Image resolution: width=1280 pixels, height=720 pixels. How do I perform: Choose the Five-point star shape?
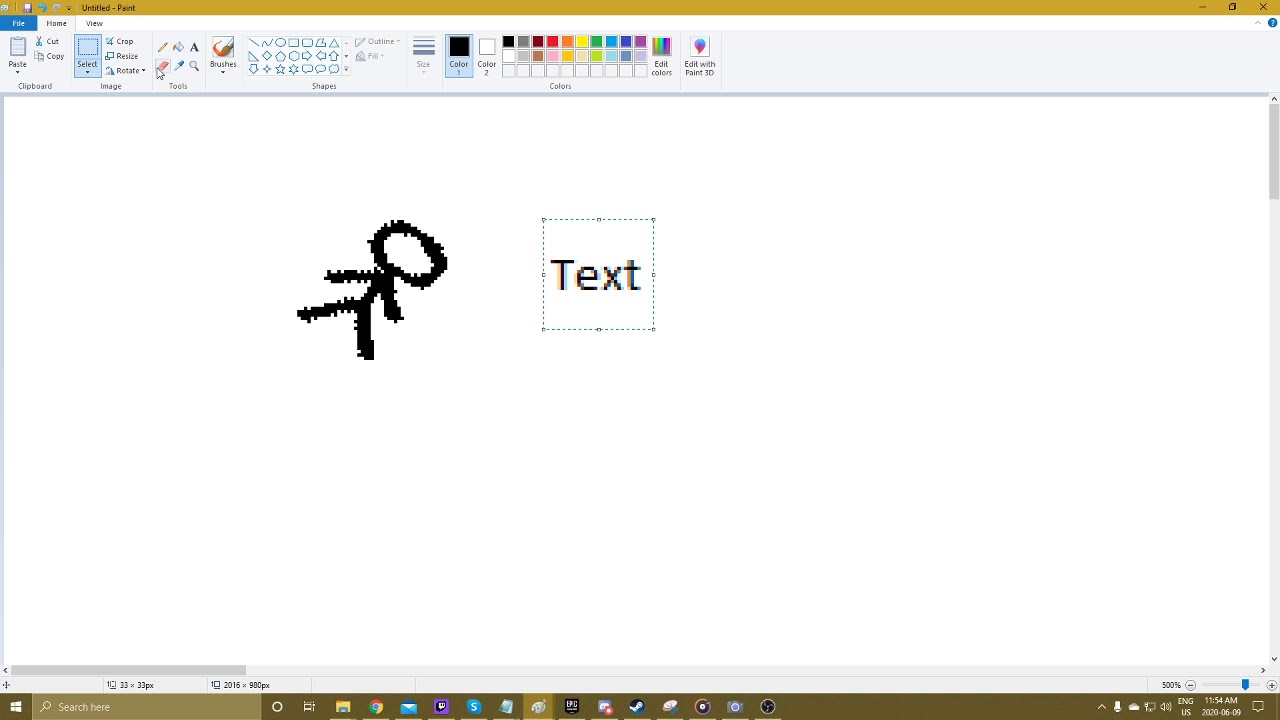(x=280, y=69)
